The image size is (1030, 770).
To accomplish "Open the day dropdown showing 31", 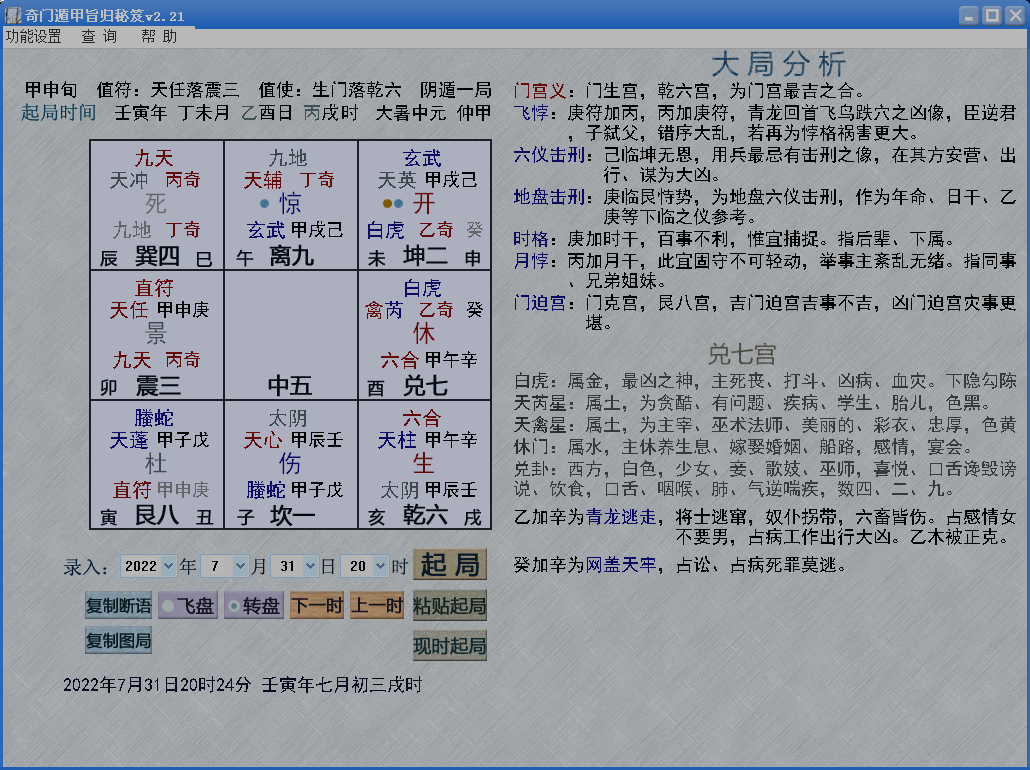I will pyautogui.click(x=295, y=566).
